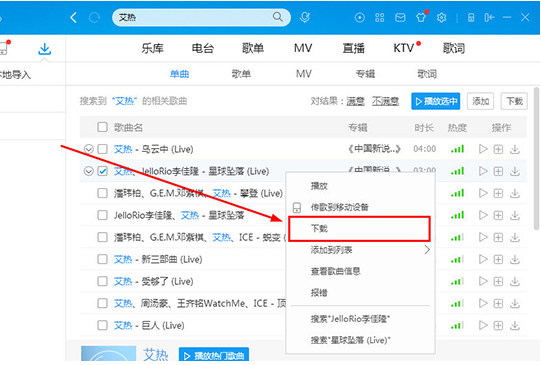Search "JelloRio李佳隆" from context menu

pyautogui.click(x=360, y=319)
